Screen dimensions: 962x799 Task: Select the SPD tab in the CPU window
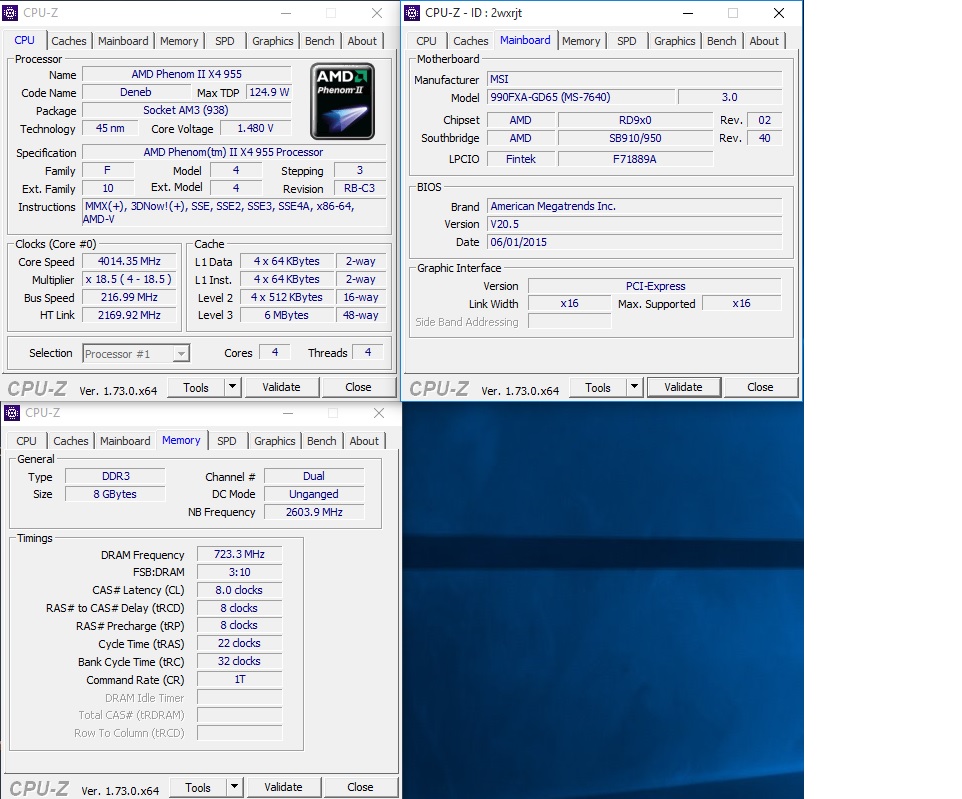225,41
